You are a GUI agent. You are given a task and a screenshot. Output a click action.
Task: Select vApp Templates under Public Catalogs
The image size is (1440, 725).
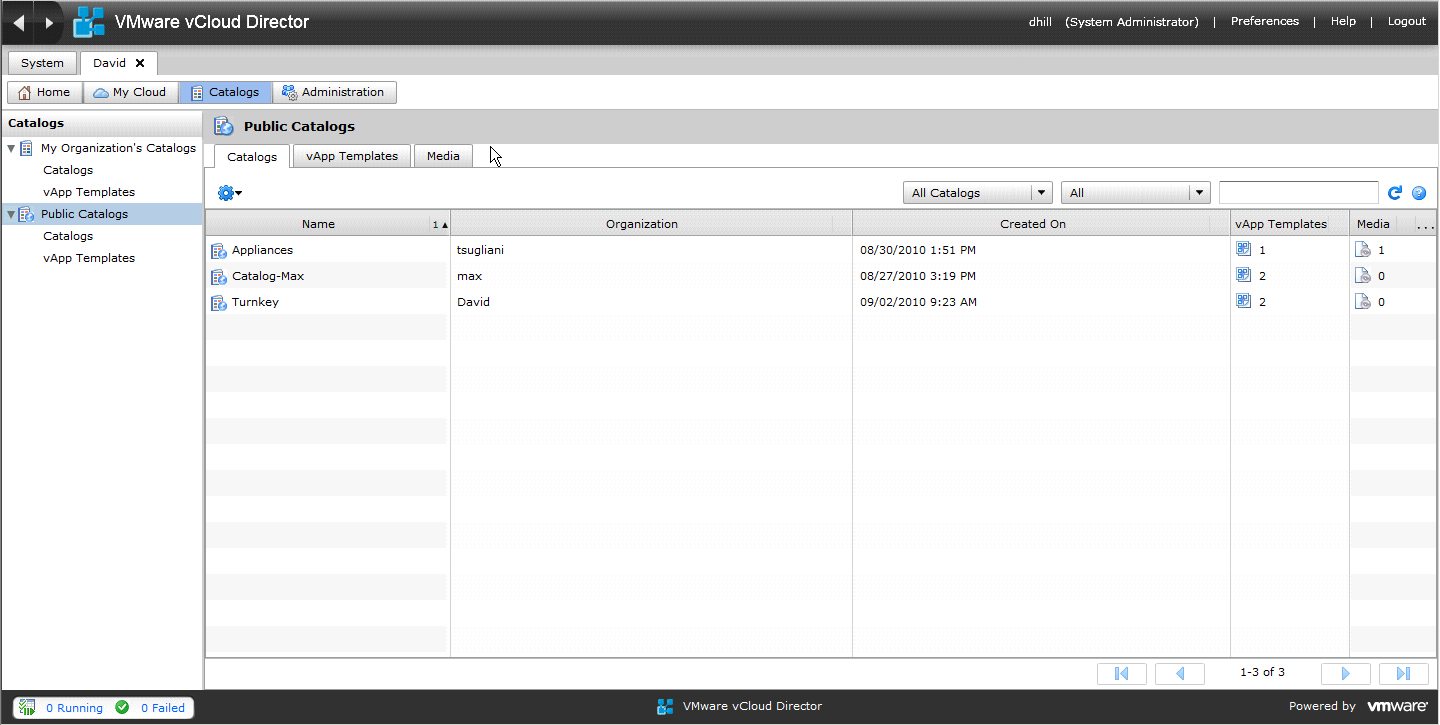coord(89,258)
